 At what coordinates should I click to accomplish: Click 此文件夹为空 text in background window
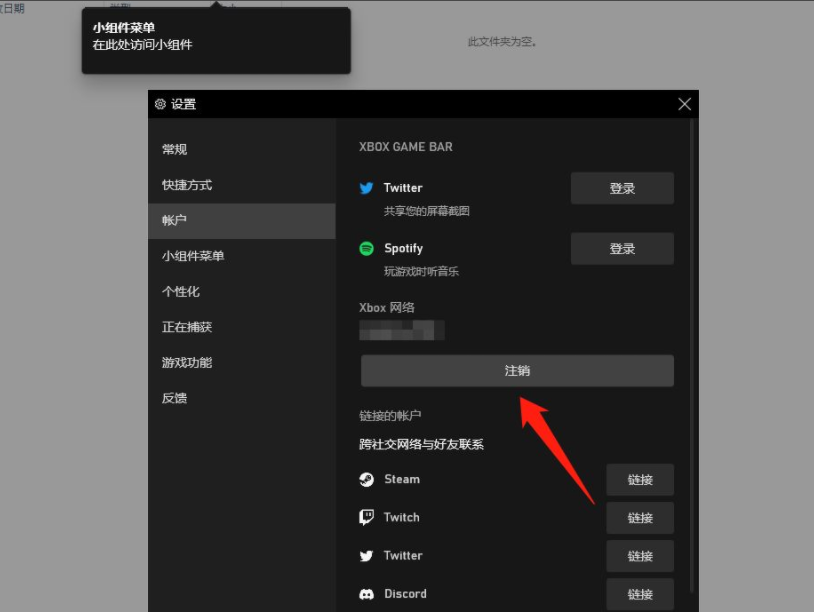coord(502,42)
